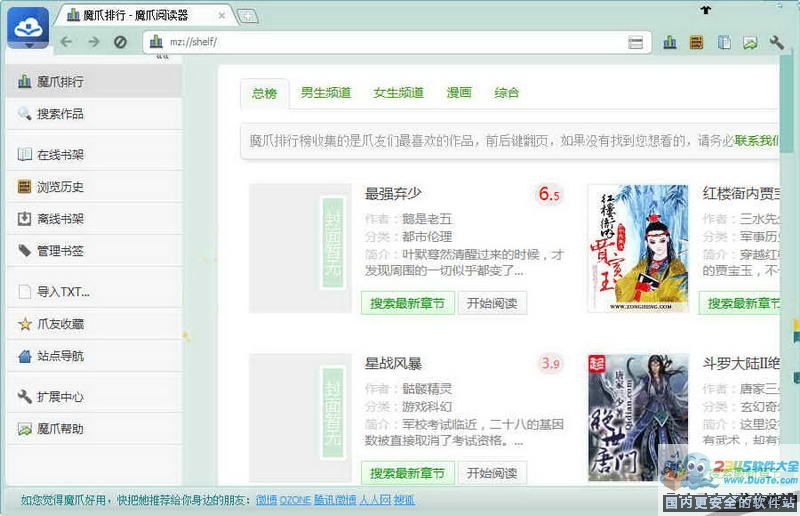Click the 离线书架 download icon
800x516 pixels.
click(x=24, y=218)
